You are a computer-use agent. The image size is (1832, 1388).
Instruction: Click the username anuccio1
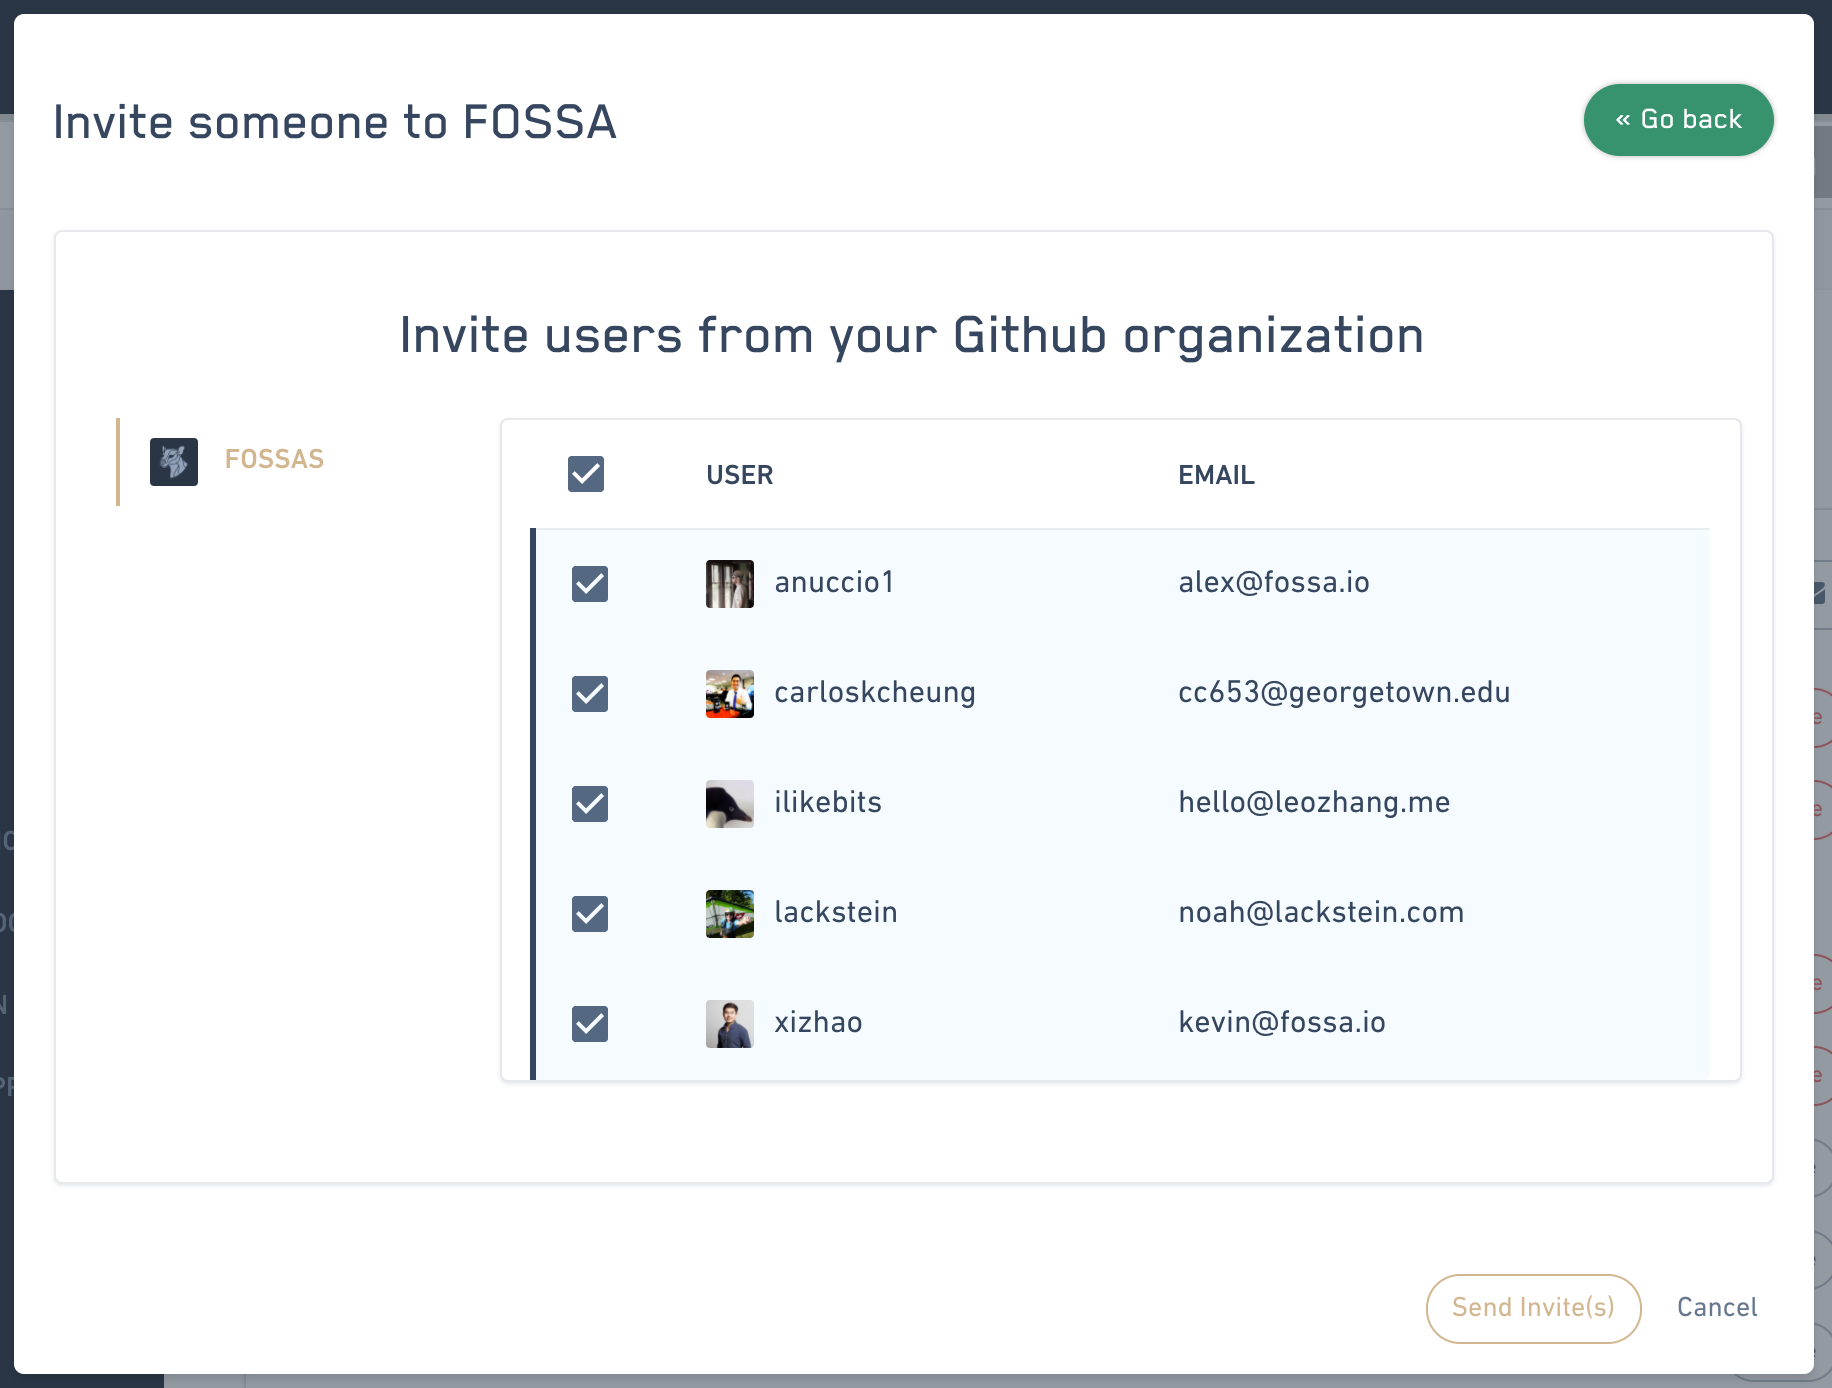point(834,582)
